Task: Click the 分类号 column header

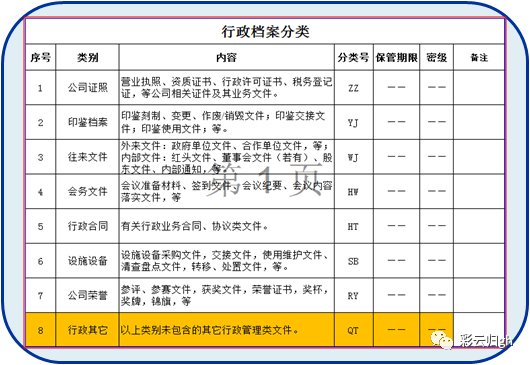Action: click(x=354, y=57)
